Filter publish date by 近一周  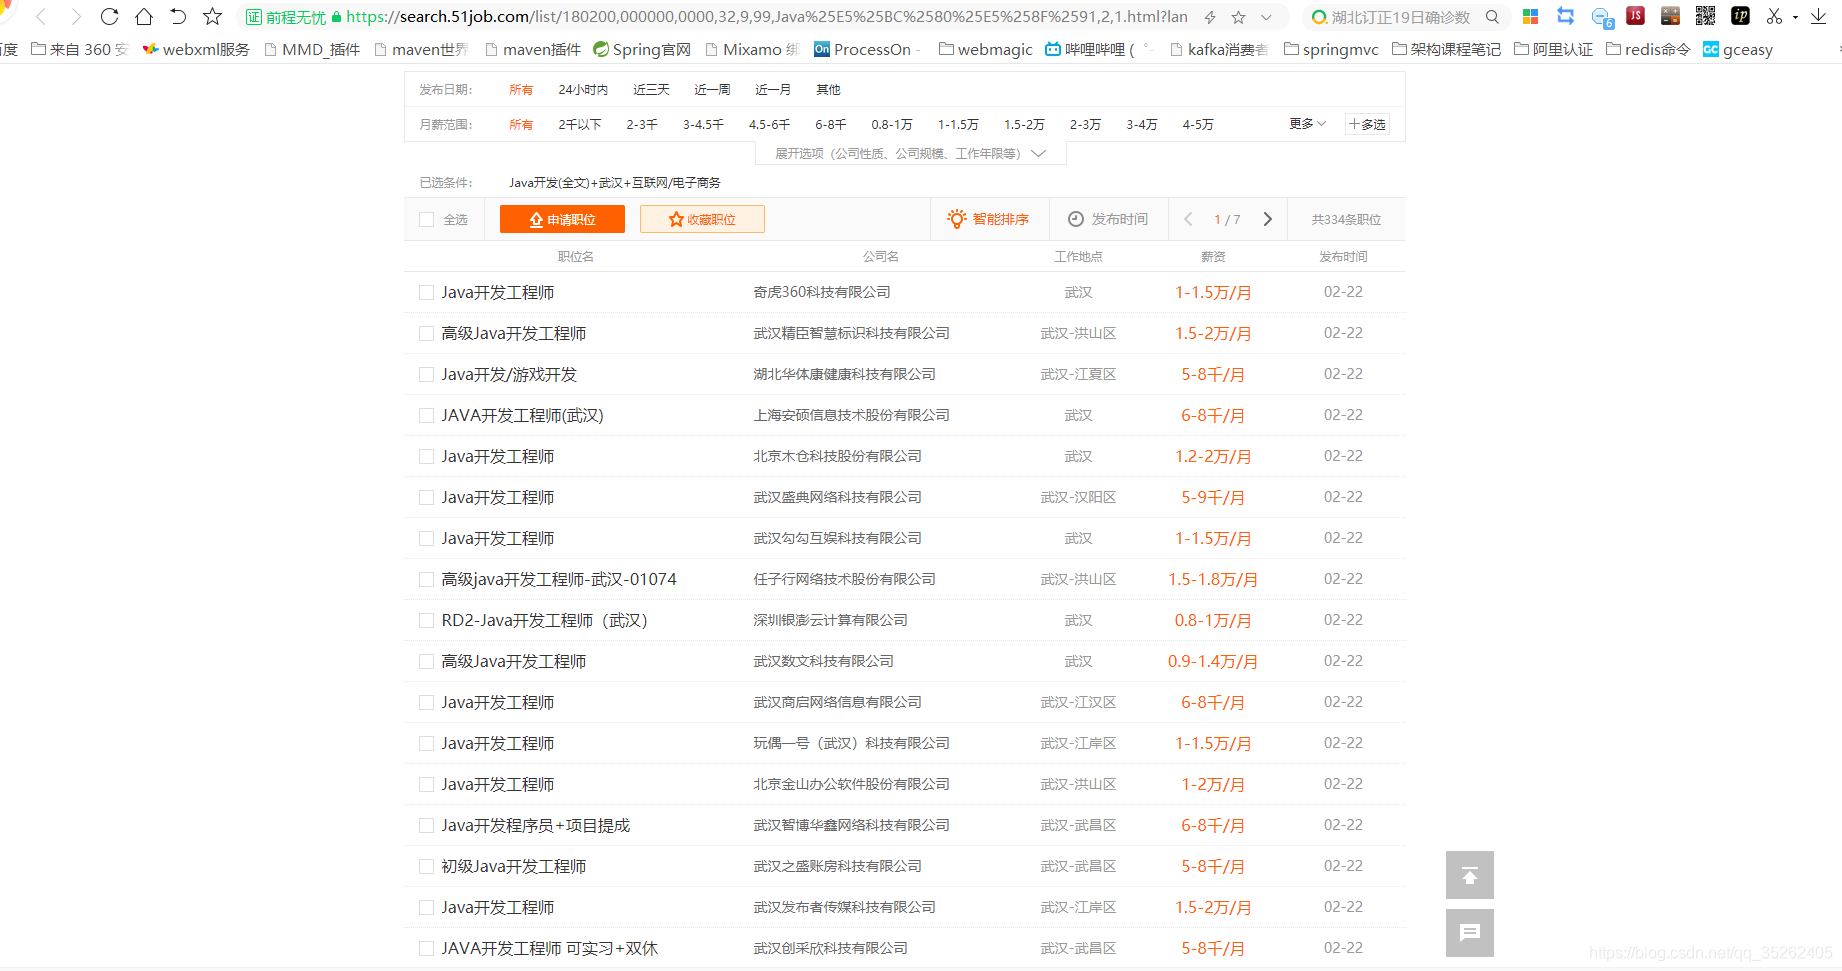click(x=712, y=90)
